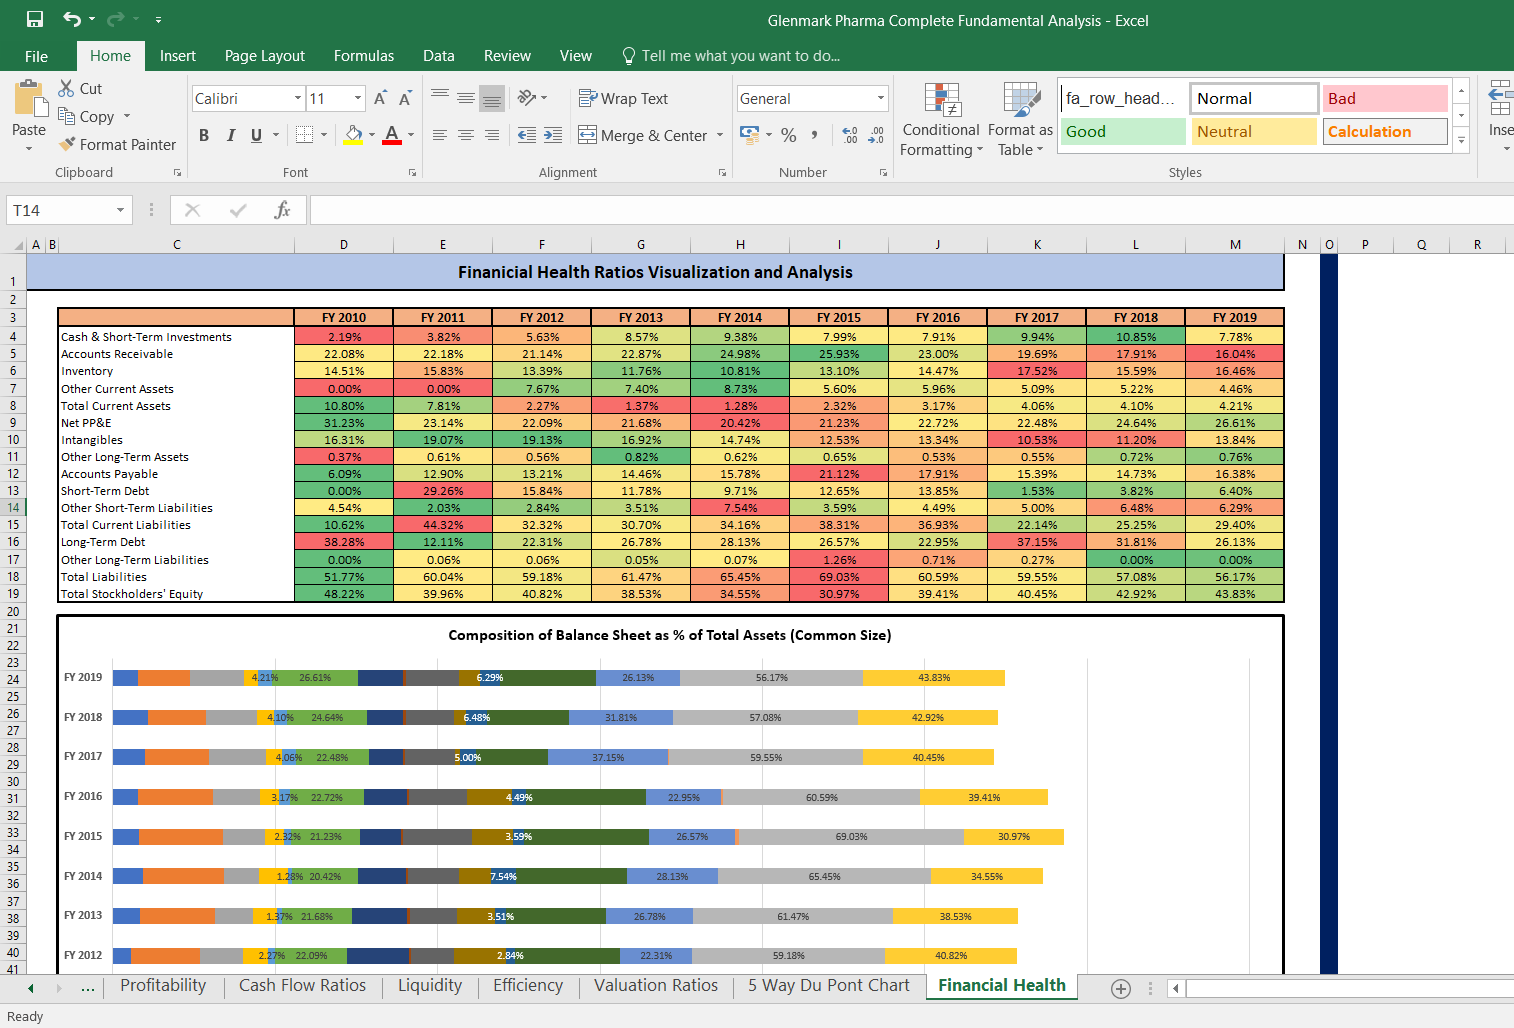The width and height of the screenshot is (1514, 1028).
Task: Open the Copy options dropdown arrow
Action: point(126,116)
